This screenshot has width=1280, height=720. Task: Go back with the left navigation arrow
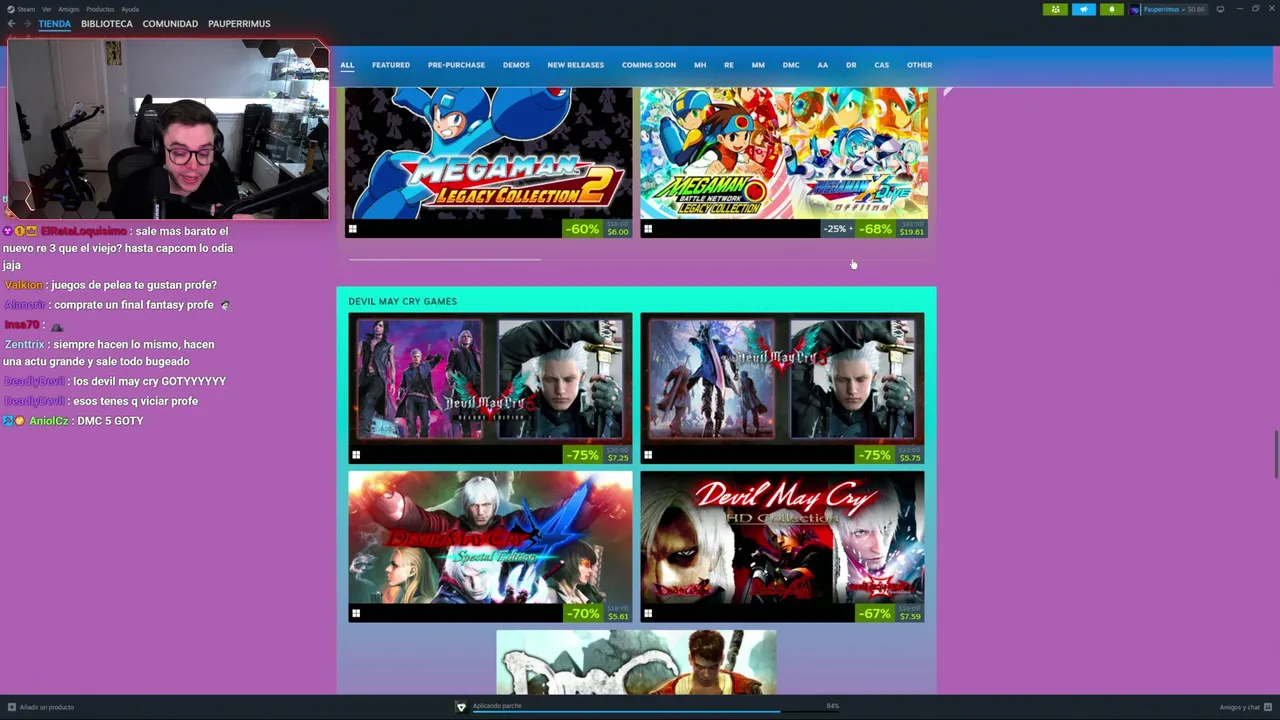coord(12,24)
